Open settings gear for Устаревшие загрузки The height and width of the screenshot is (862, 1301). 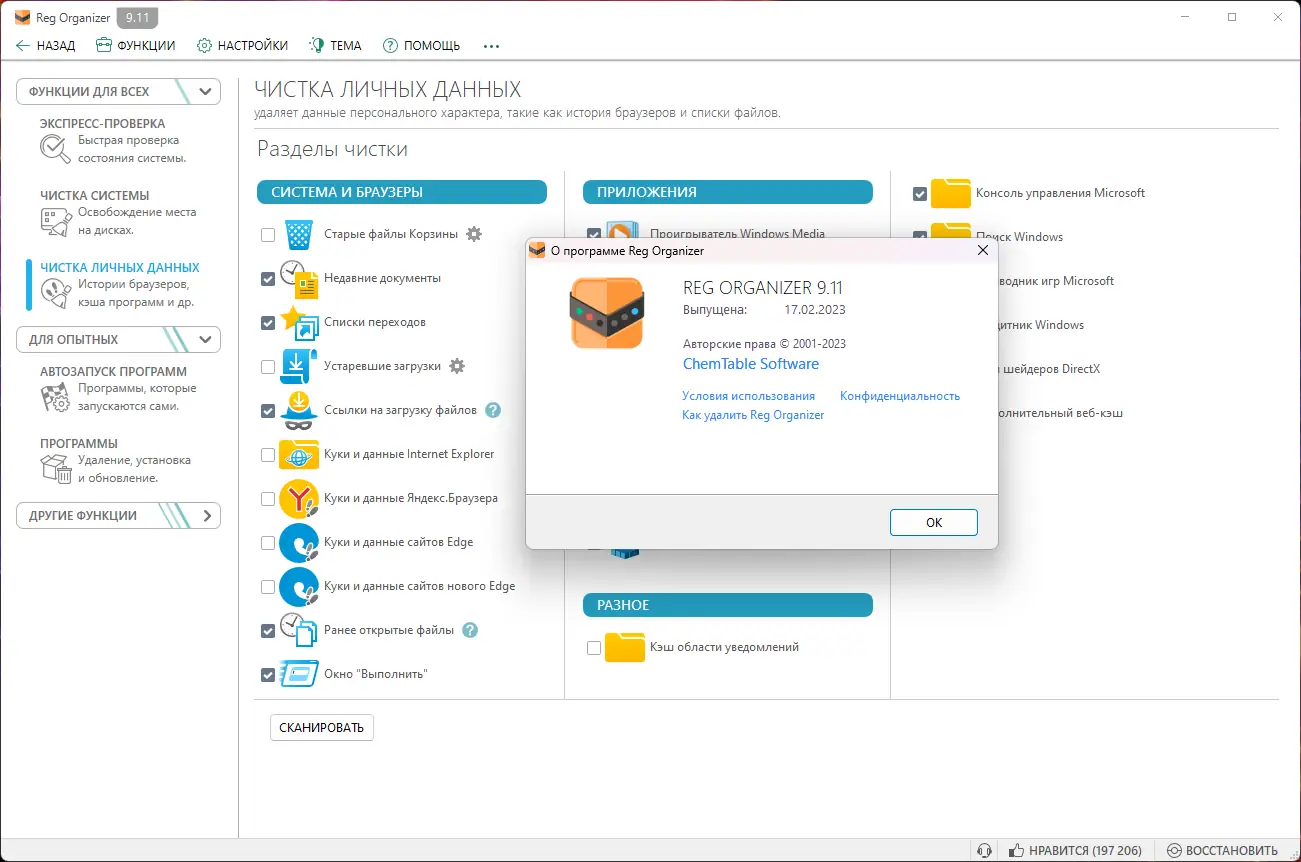pyautogui.click(x=457, y=366)
